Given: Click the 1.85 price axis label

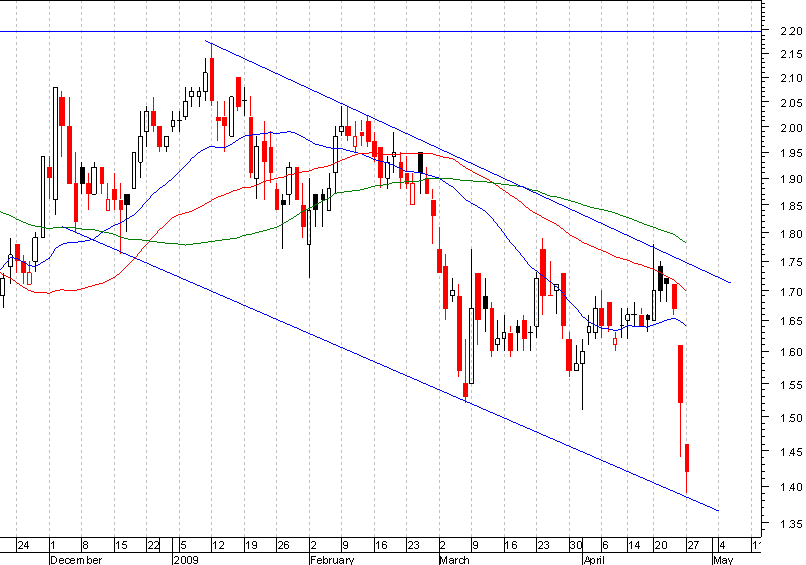Looking at the screenshot, I should click(791, 206).
